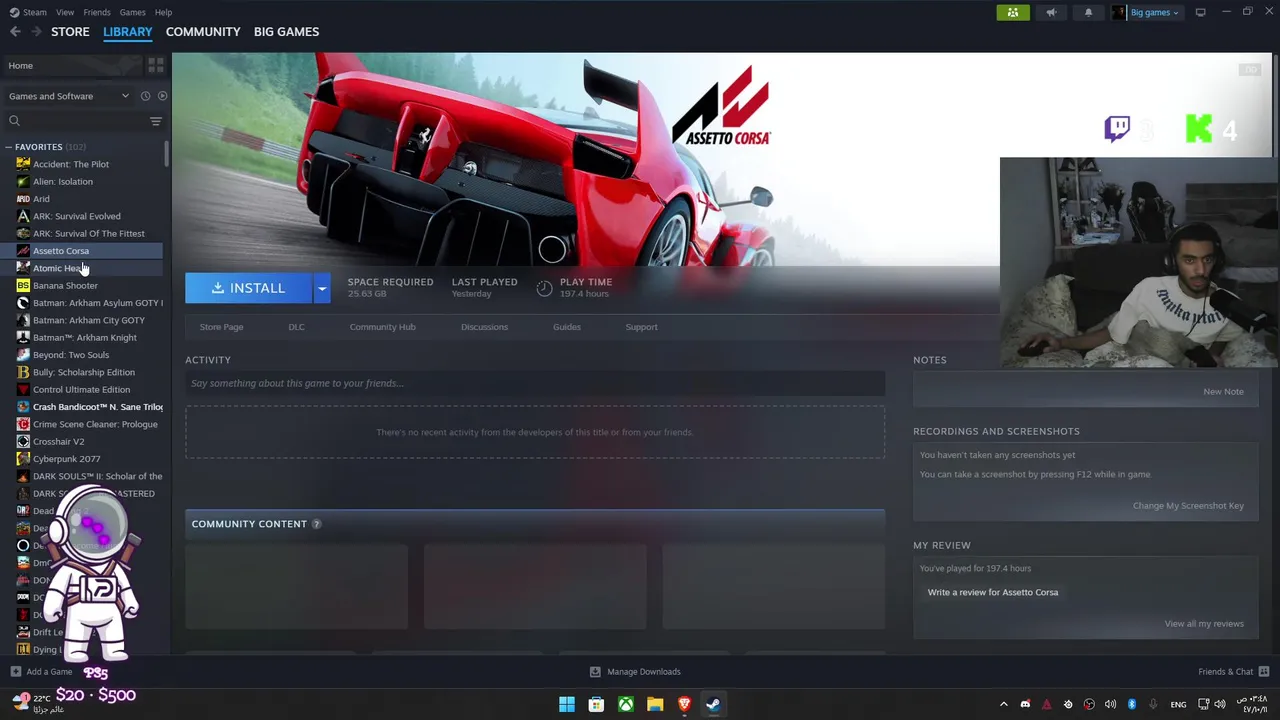Open Manage Downloads
This screenshot has width=1280, height=720.
coord(635,672)
